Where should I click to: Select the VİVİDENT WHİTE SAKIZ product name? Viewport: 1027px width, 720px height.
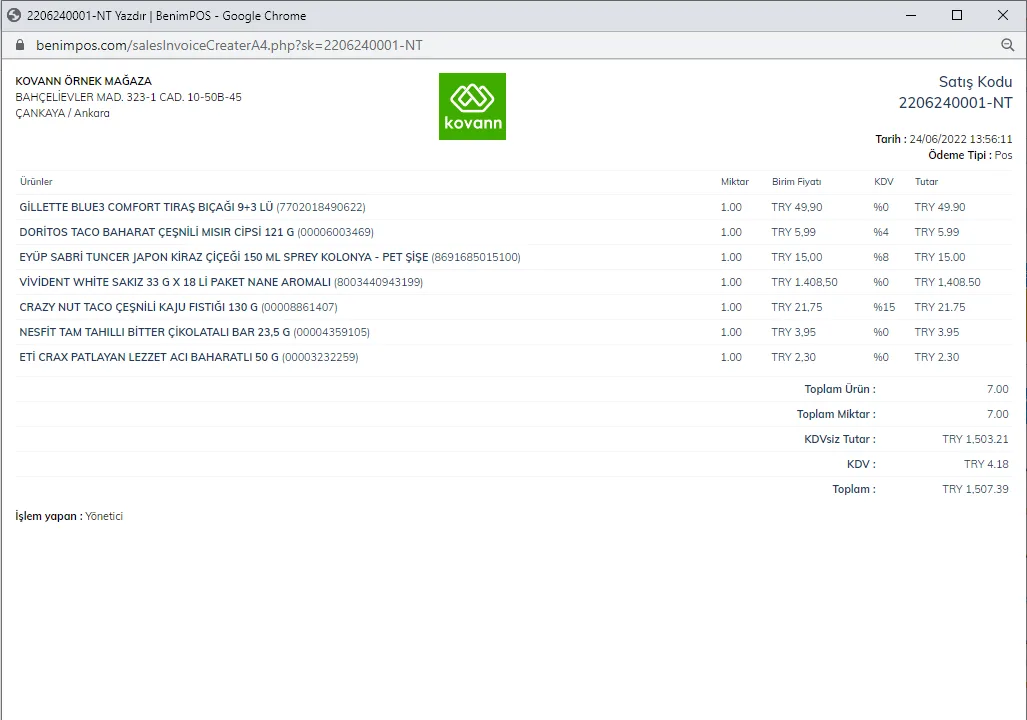click(x=175, y=282)
